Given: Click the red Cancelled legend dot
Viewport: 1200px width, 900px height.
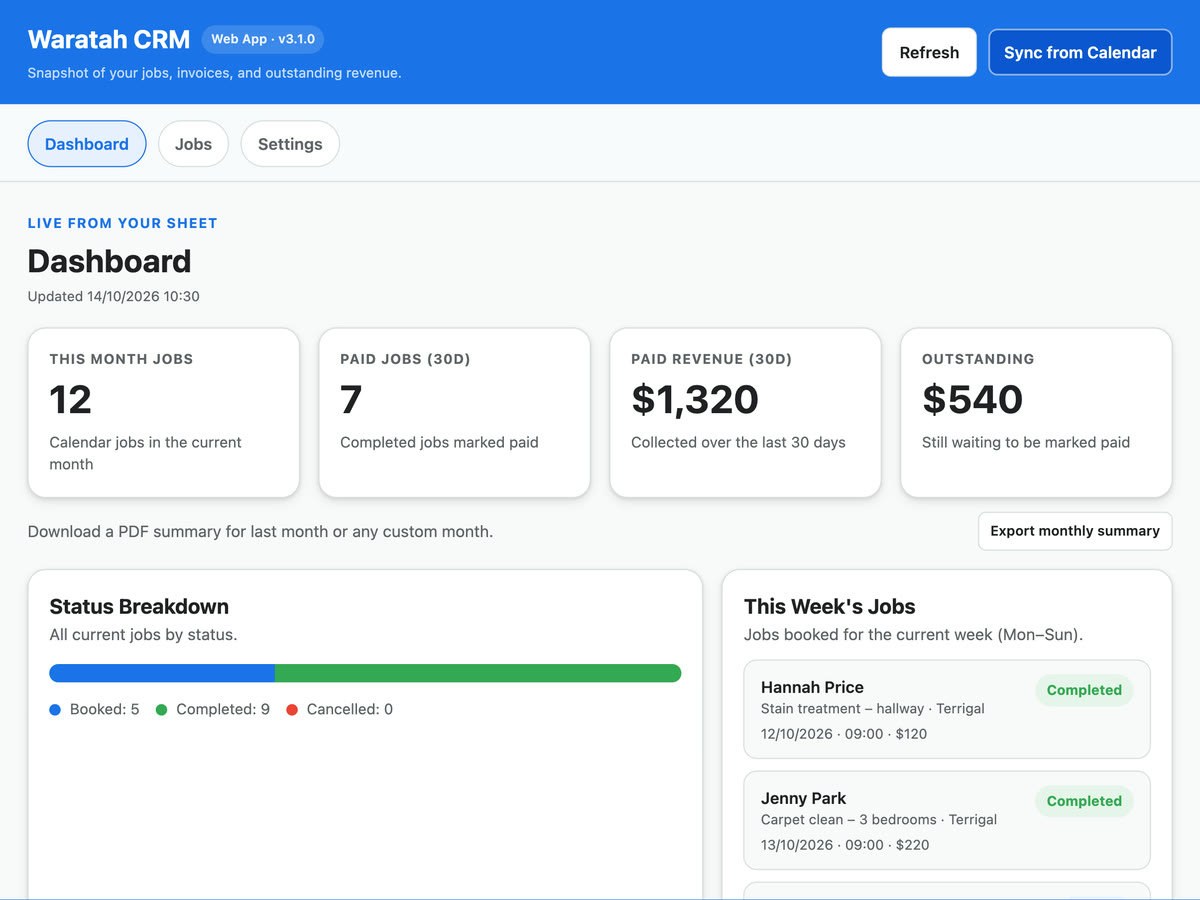Looking at the screenshot, I should [292, 710].
